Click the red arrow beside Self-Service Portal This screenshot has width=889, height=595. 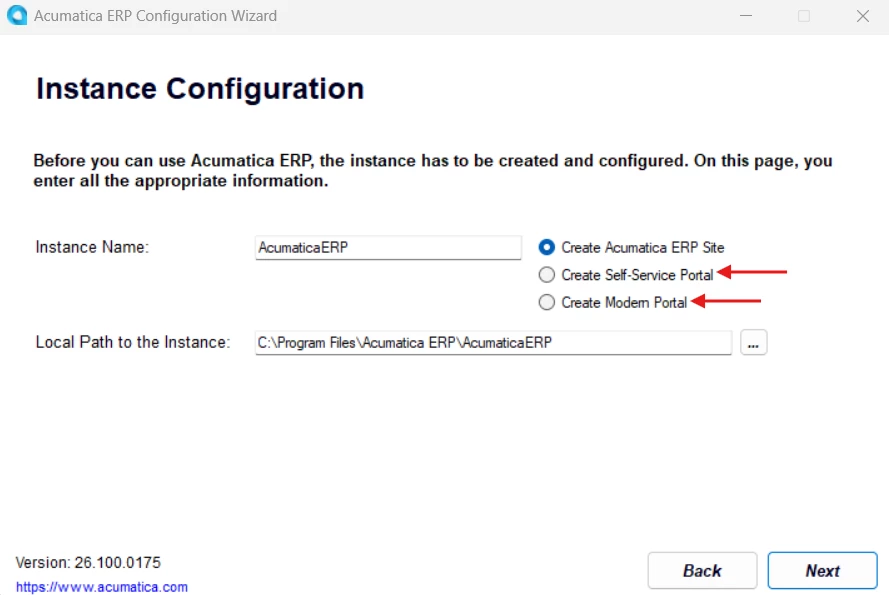(x=752, y=272)
